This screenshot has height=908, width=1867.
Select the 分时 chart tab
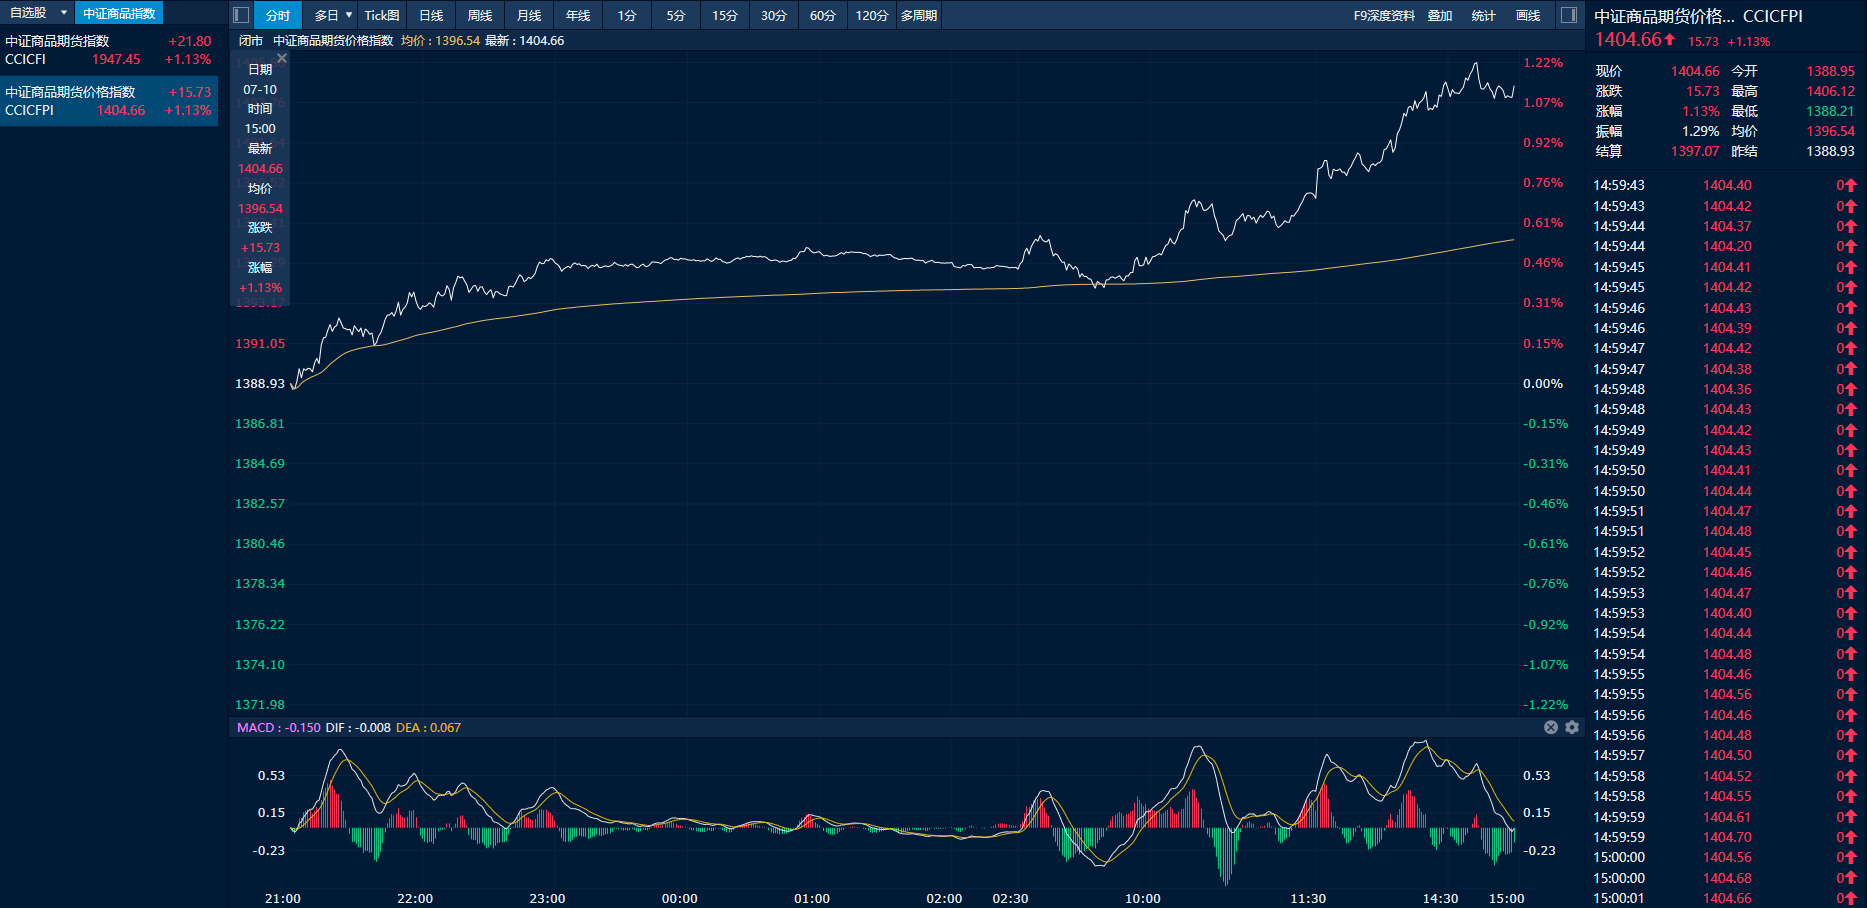(278, 15)
